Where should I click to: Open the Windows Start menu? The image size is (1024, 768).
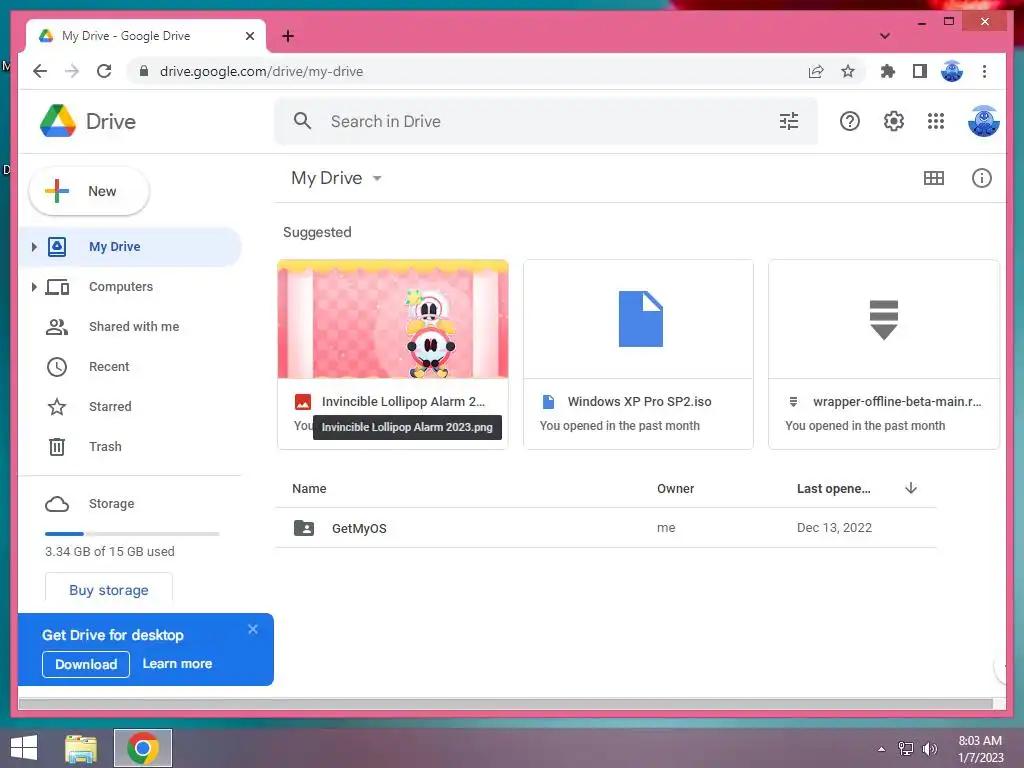tap(24, 748)
